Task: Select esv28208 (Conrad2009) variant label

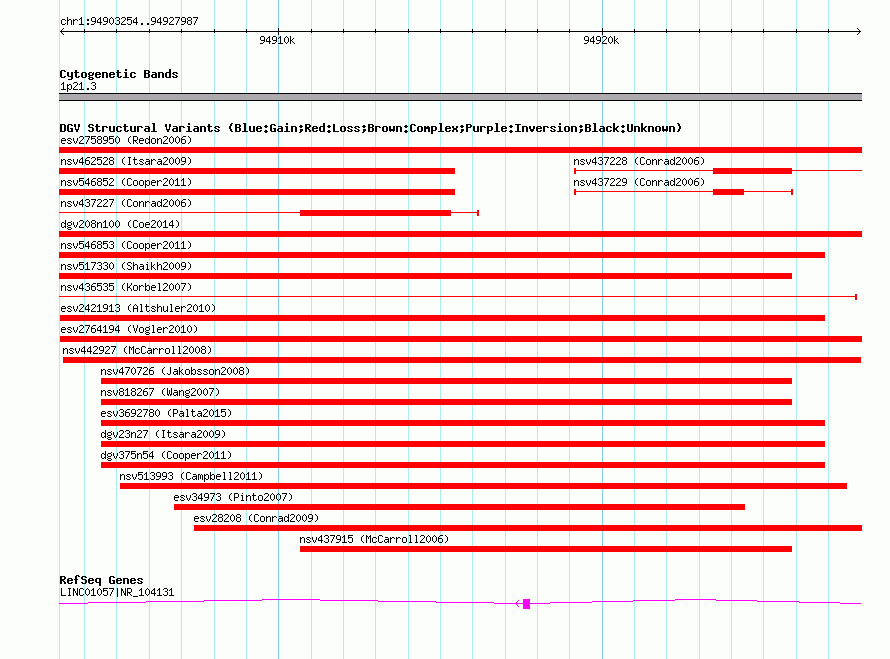Action: point(256,518)
